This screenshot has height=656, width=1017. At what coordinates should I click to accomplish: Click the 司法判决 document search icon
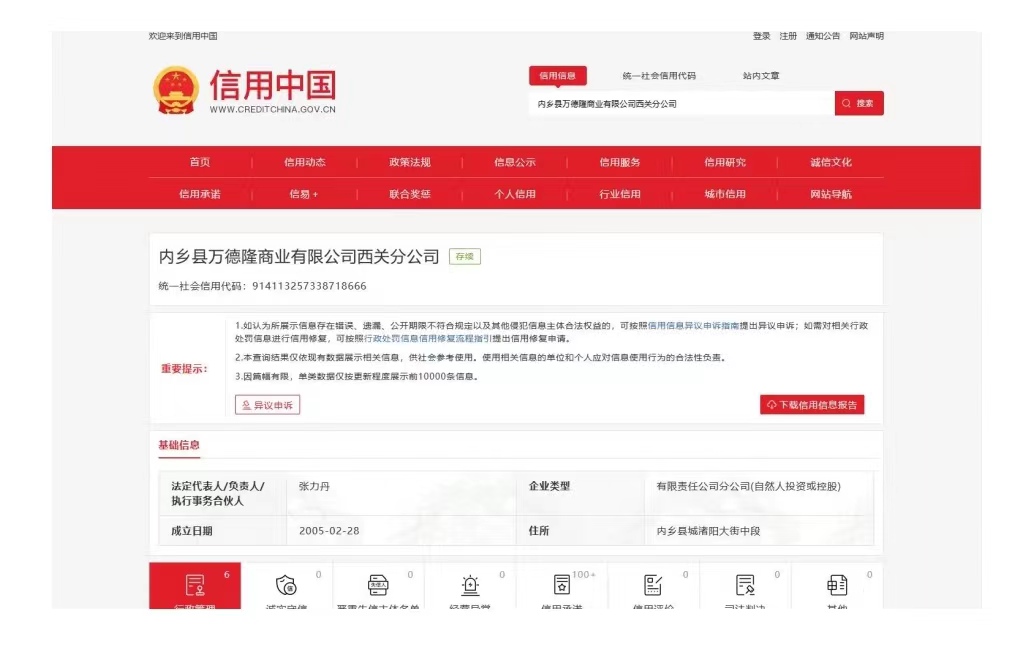click(x=746, y=584)
